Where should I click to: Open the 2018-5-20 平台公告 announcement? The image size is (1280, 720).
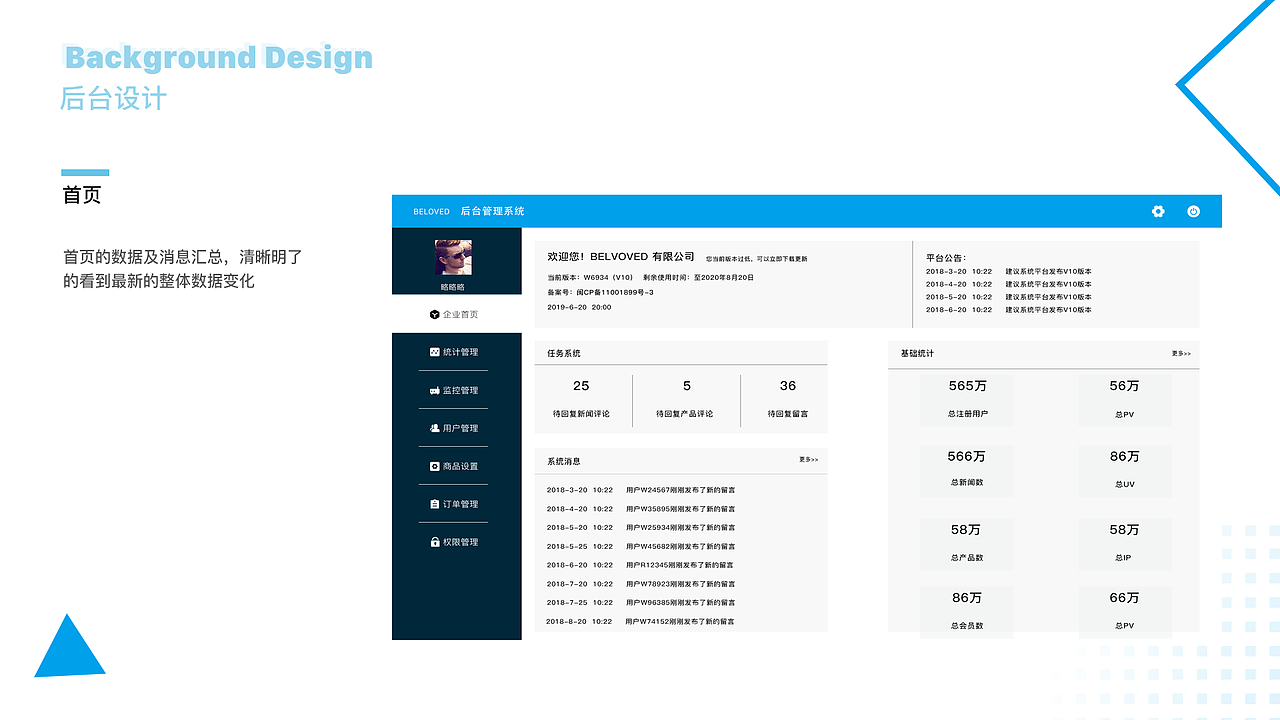(x=1009, y=297)
